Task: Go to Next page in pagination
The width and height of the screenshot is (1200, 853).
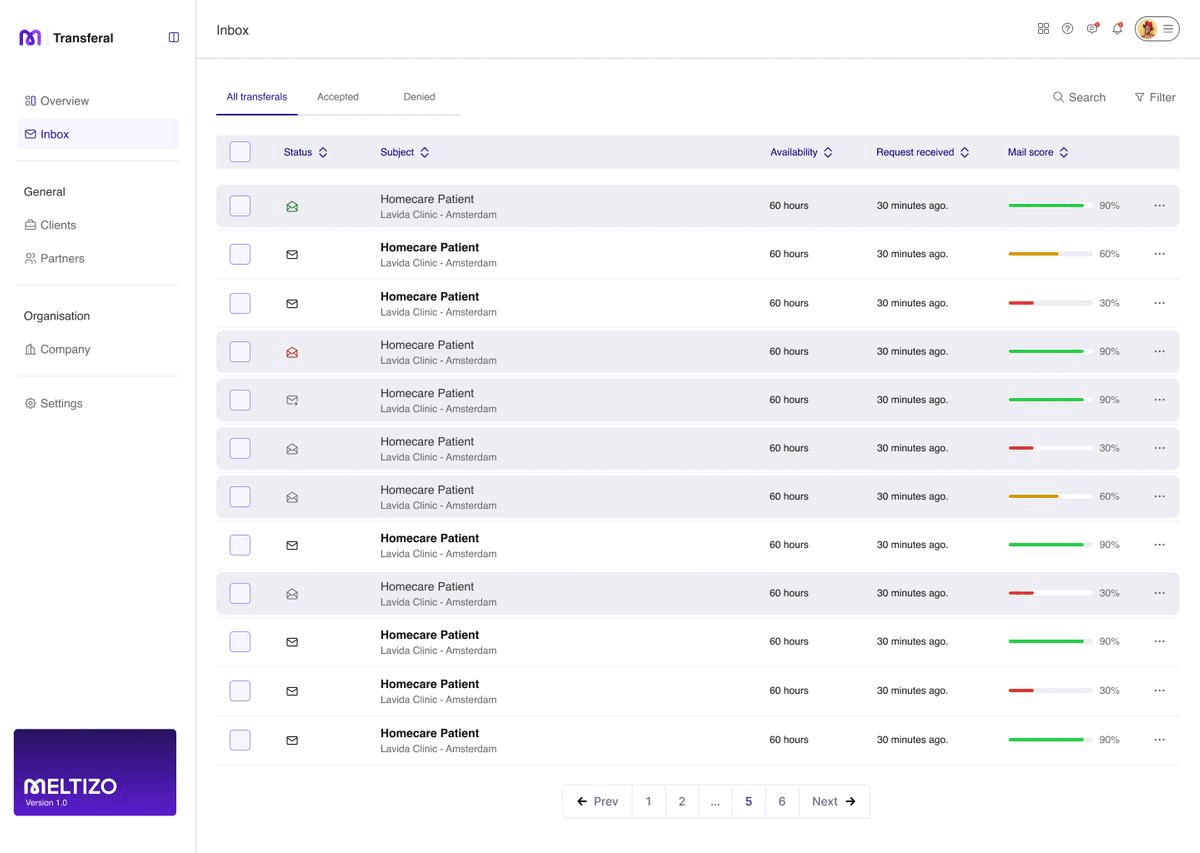Action: tap(833, 801)
